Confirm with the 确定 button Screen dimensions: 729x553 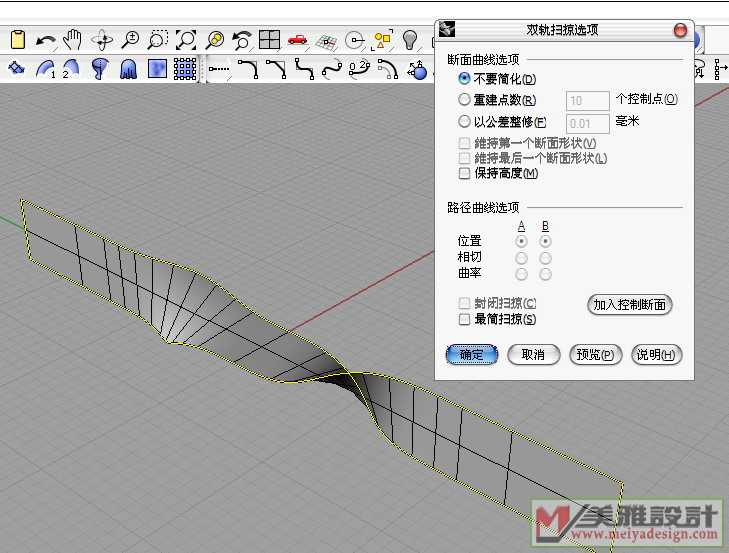point(472,354)
